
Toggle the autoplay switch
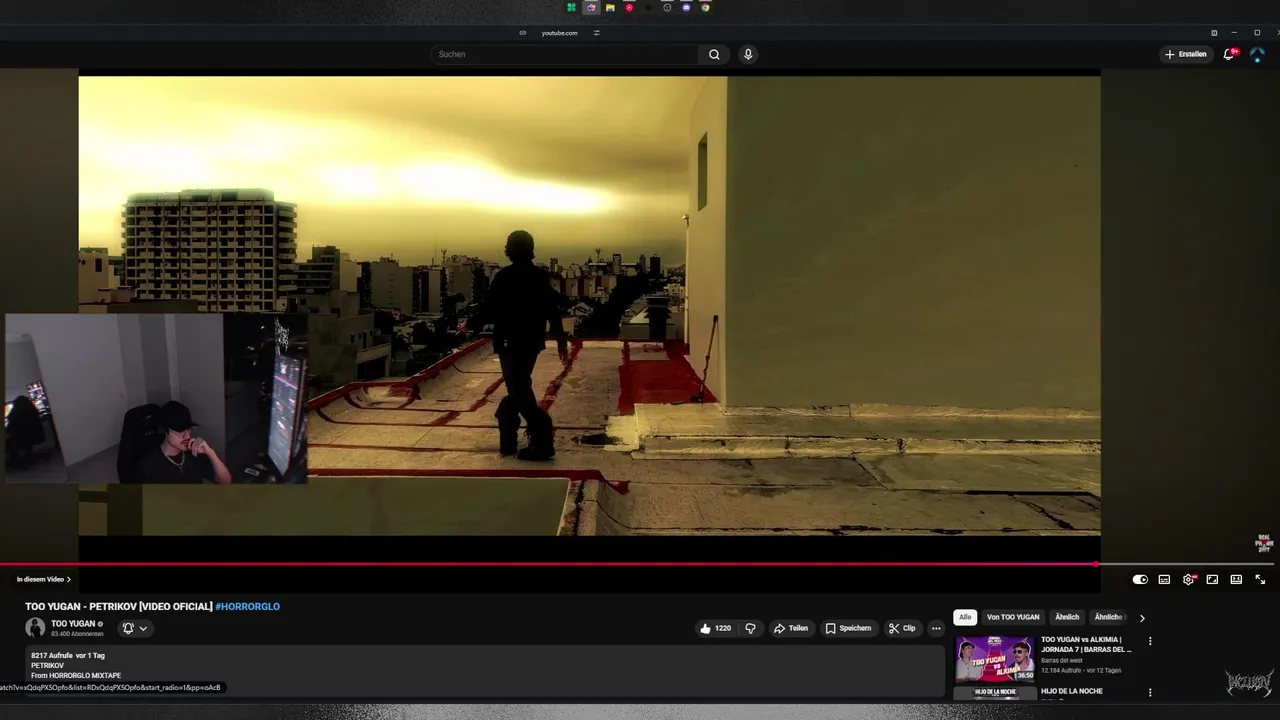(1140, 579)
